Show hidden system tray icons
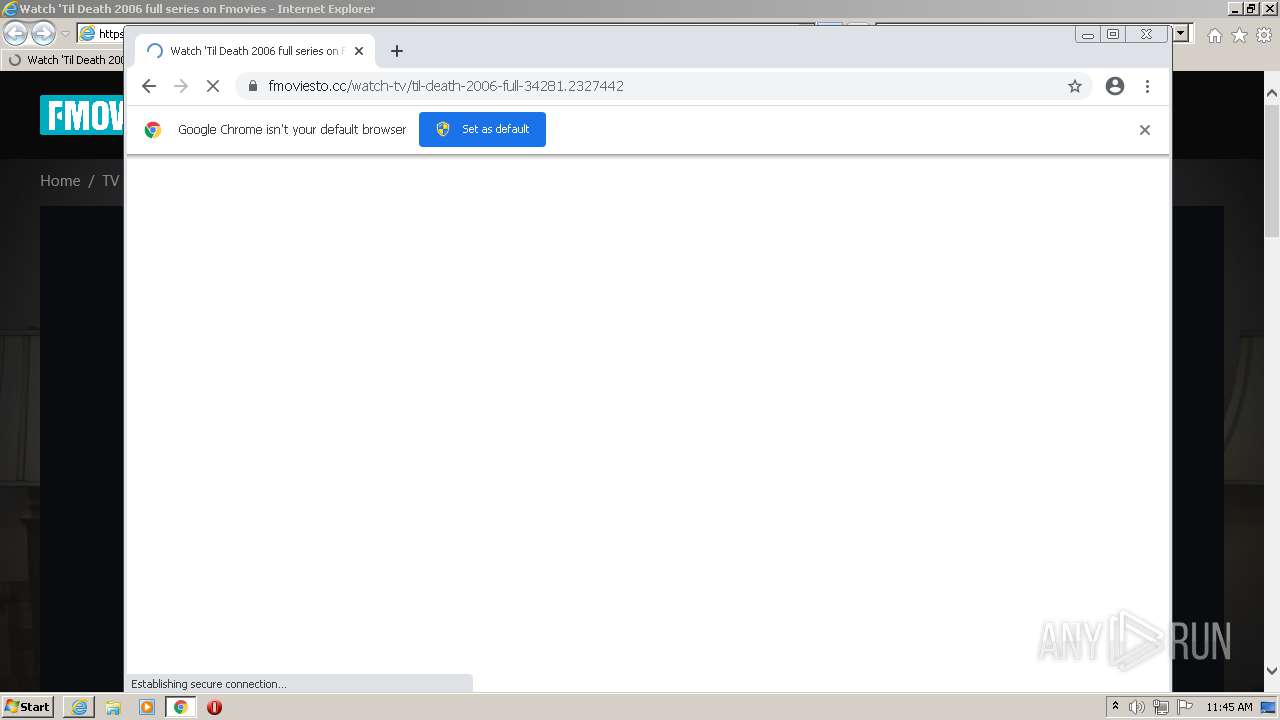The image size is (1280, 720). [x=1115, y=707]
